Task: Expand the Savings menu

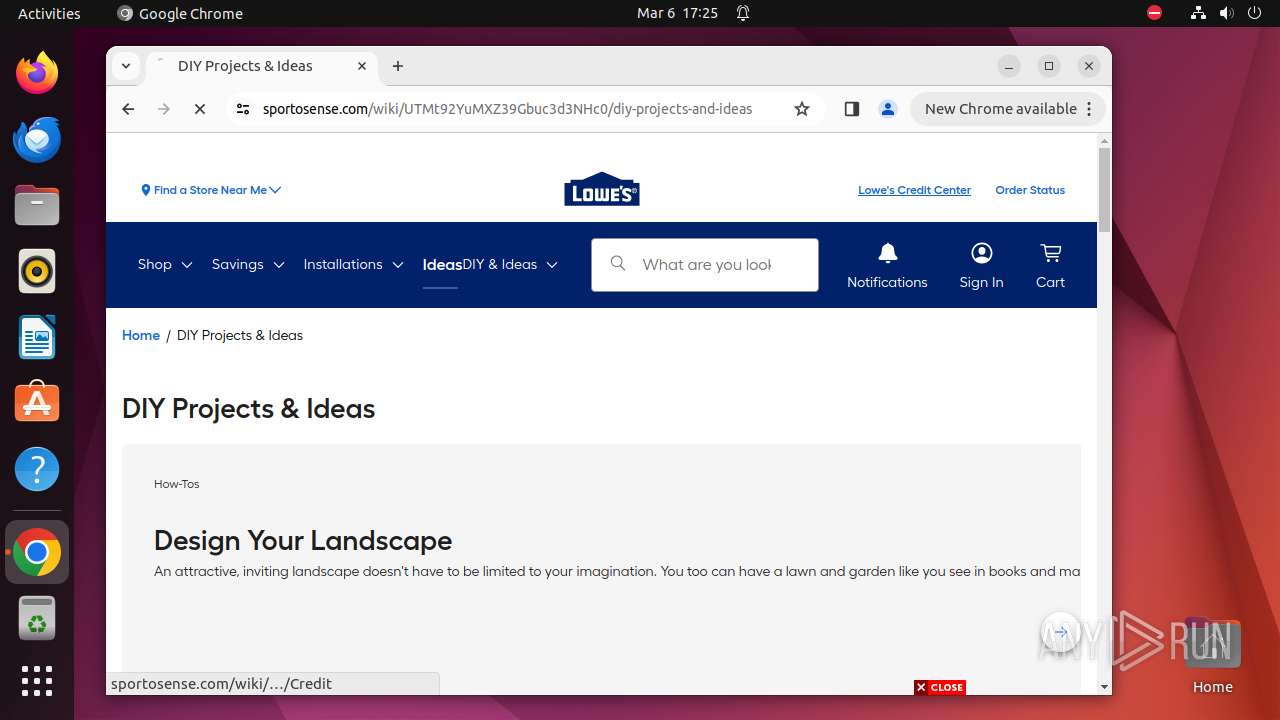Action: pyautogui.click(x=248, y=264)
